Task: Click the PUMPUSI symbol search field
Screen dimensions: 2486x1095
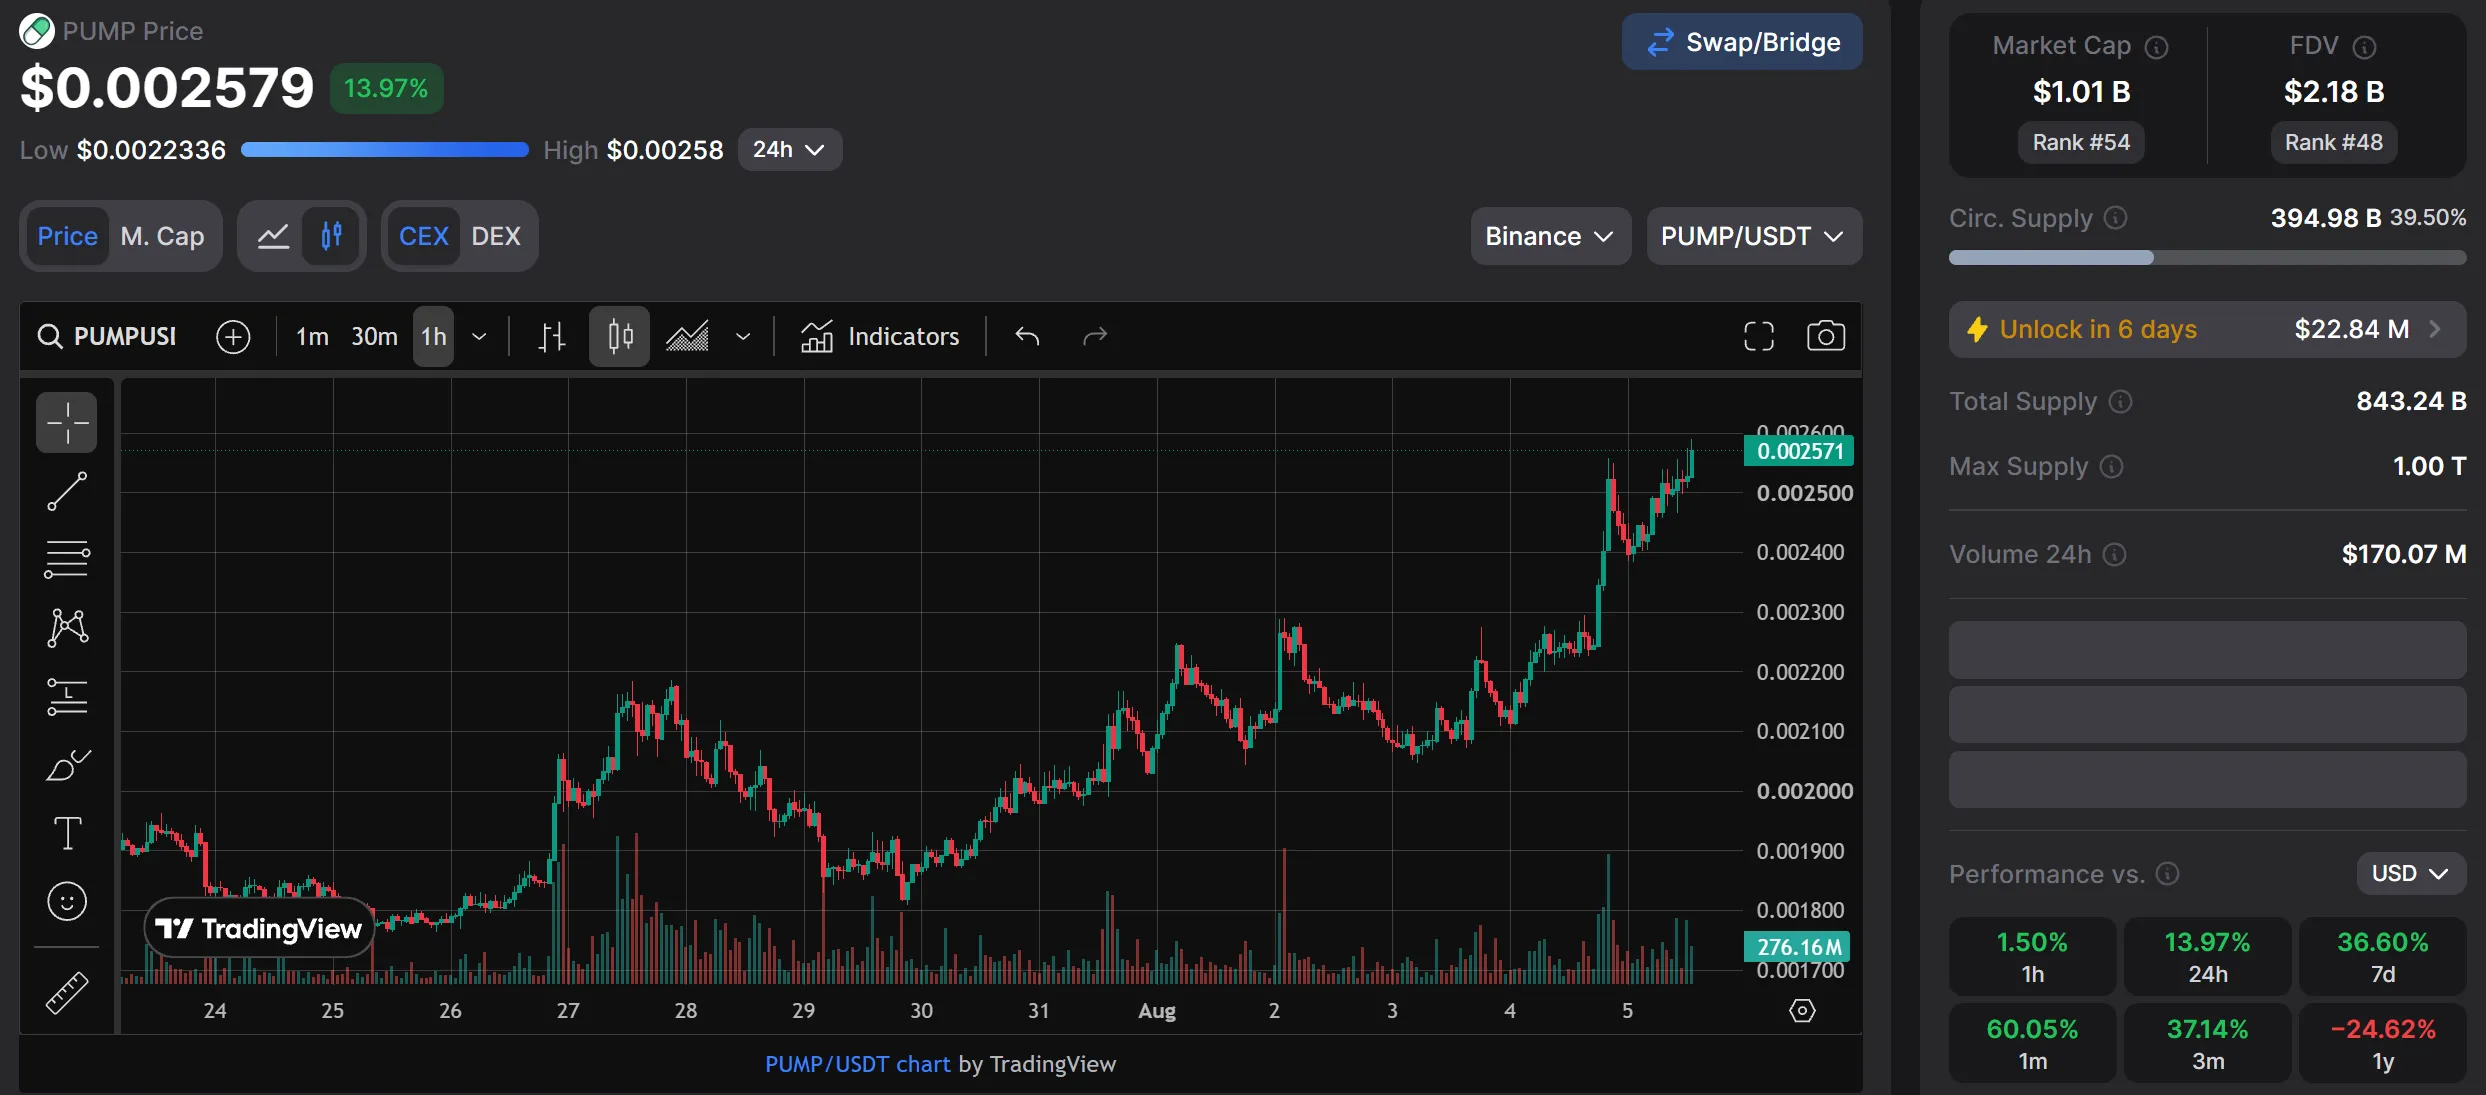Action: (107, 336)
